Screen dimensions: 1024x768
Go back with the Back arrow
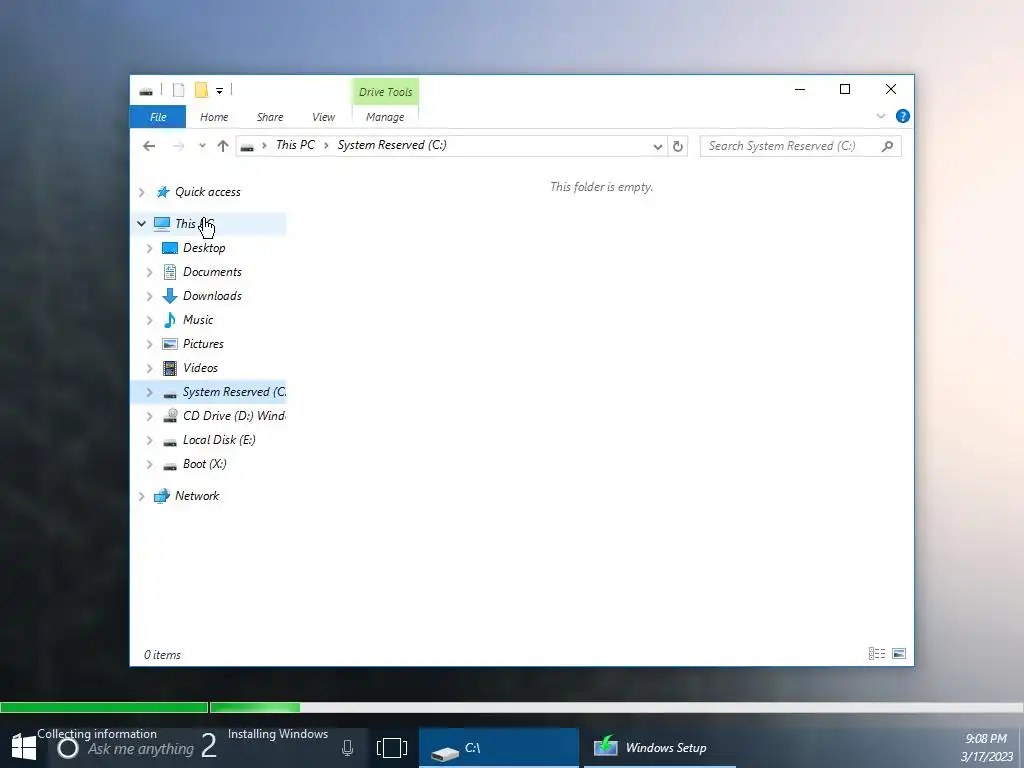[149, 146]
